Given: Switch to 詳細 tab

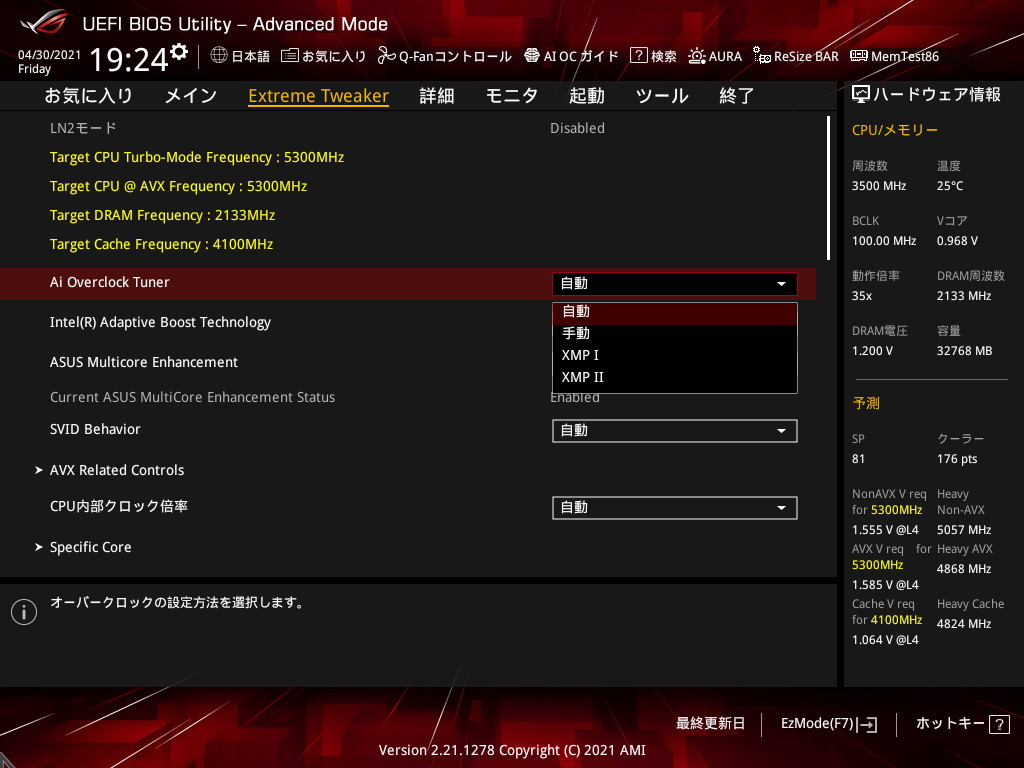Looking at the screenshot, I should pyautogui.click(x=437, y=96).
